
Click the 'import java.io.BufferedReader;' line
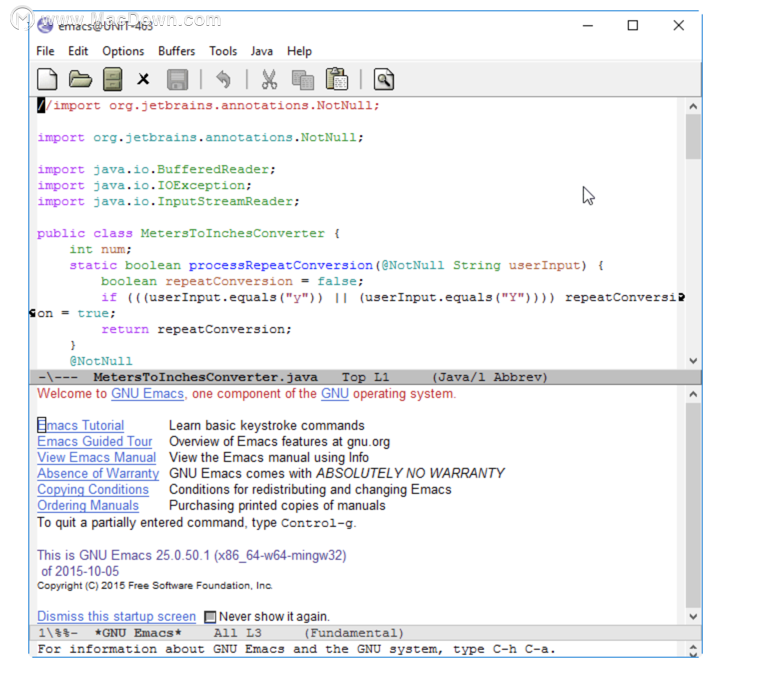click(x=156, y=169)
